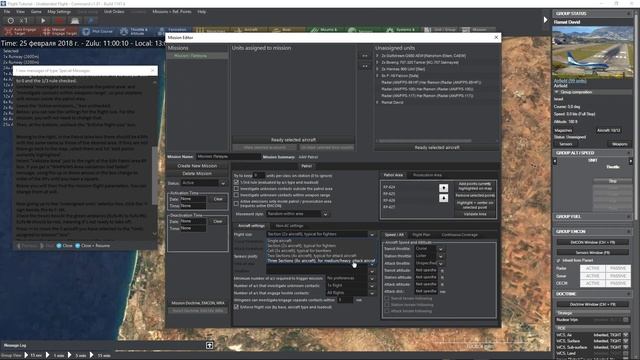Open Station throttle dropdown
The height and width of the screenshot is (360, 640).
[x=441, y=256]
